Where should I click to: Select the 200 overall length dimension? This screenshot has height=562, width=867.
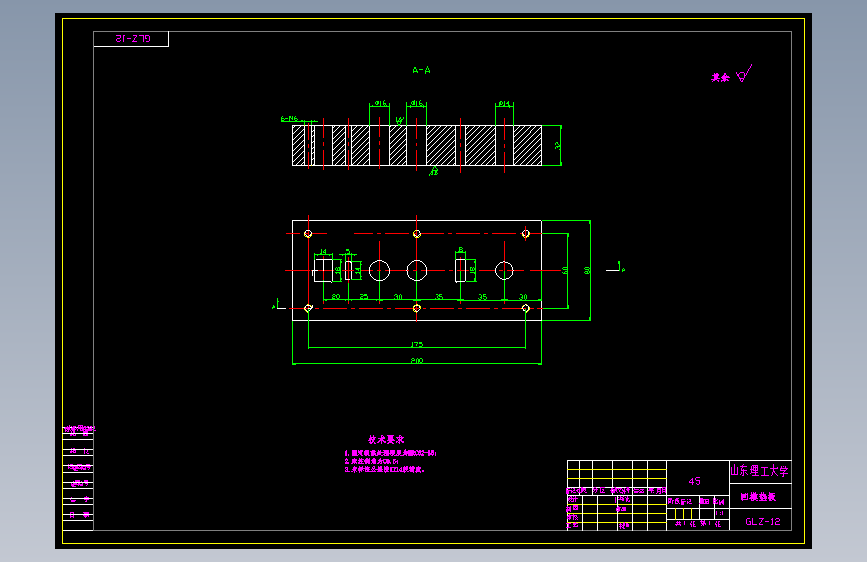tap(417, 360)
